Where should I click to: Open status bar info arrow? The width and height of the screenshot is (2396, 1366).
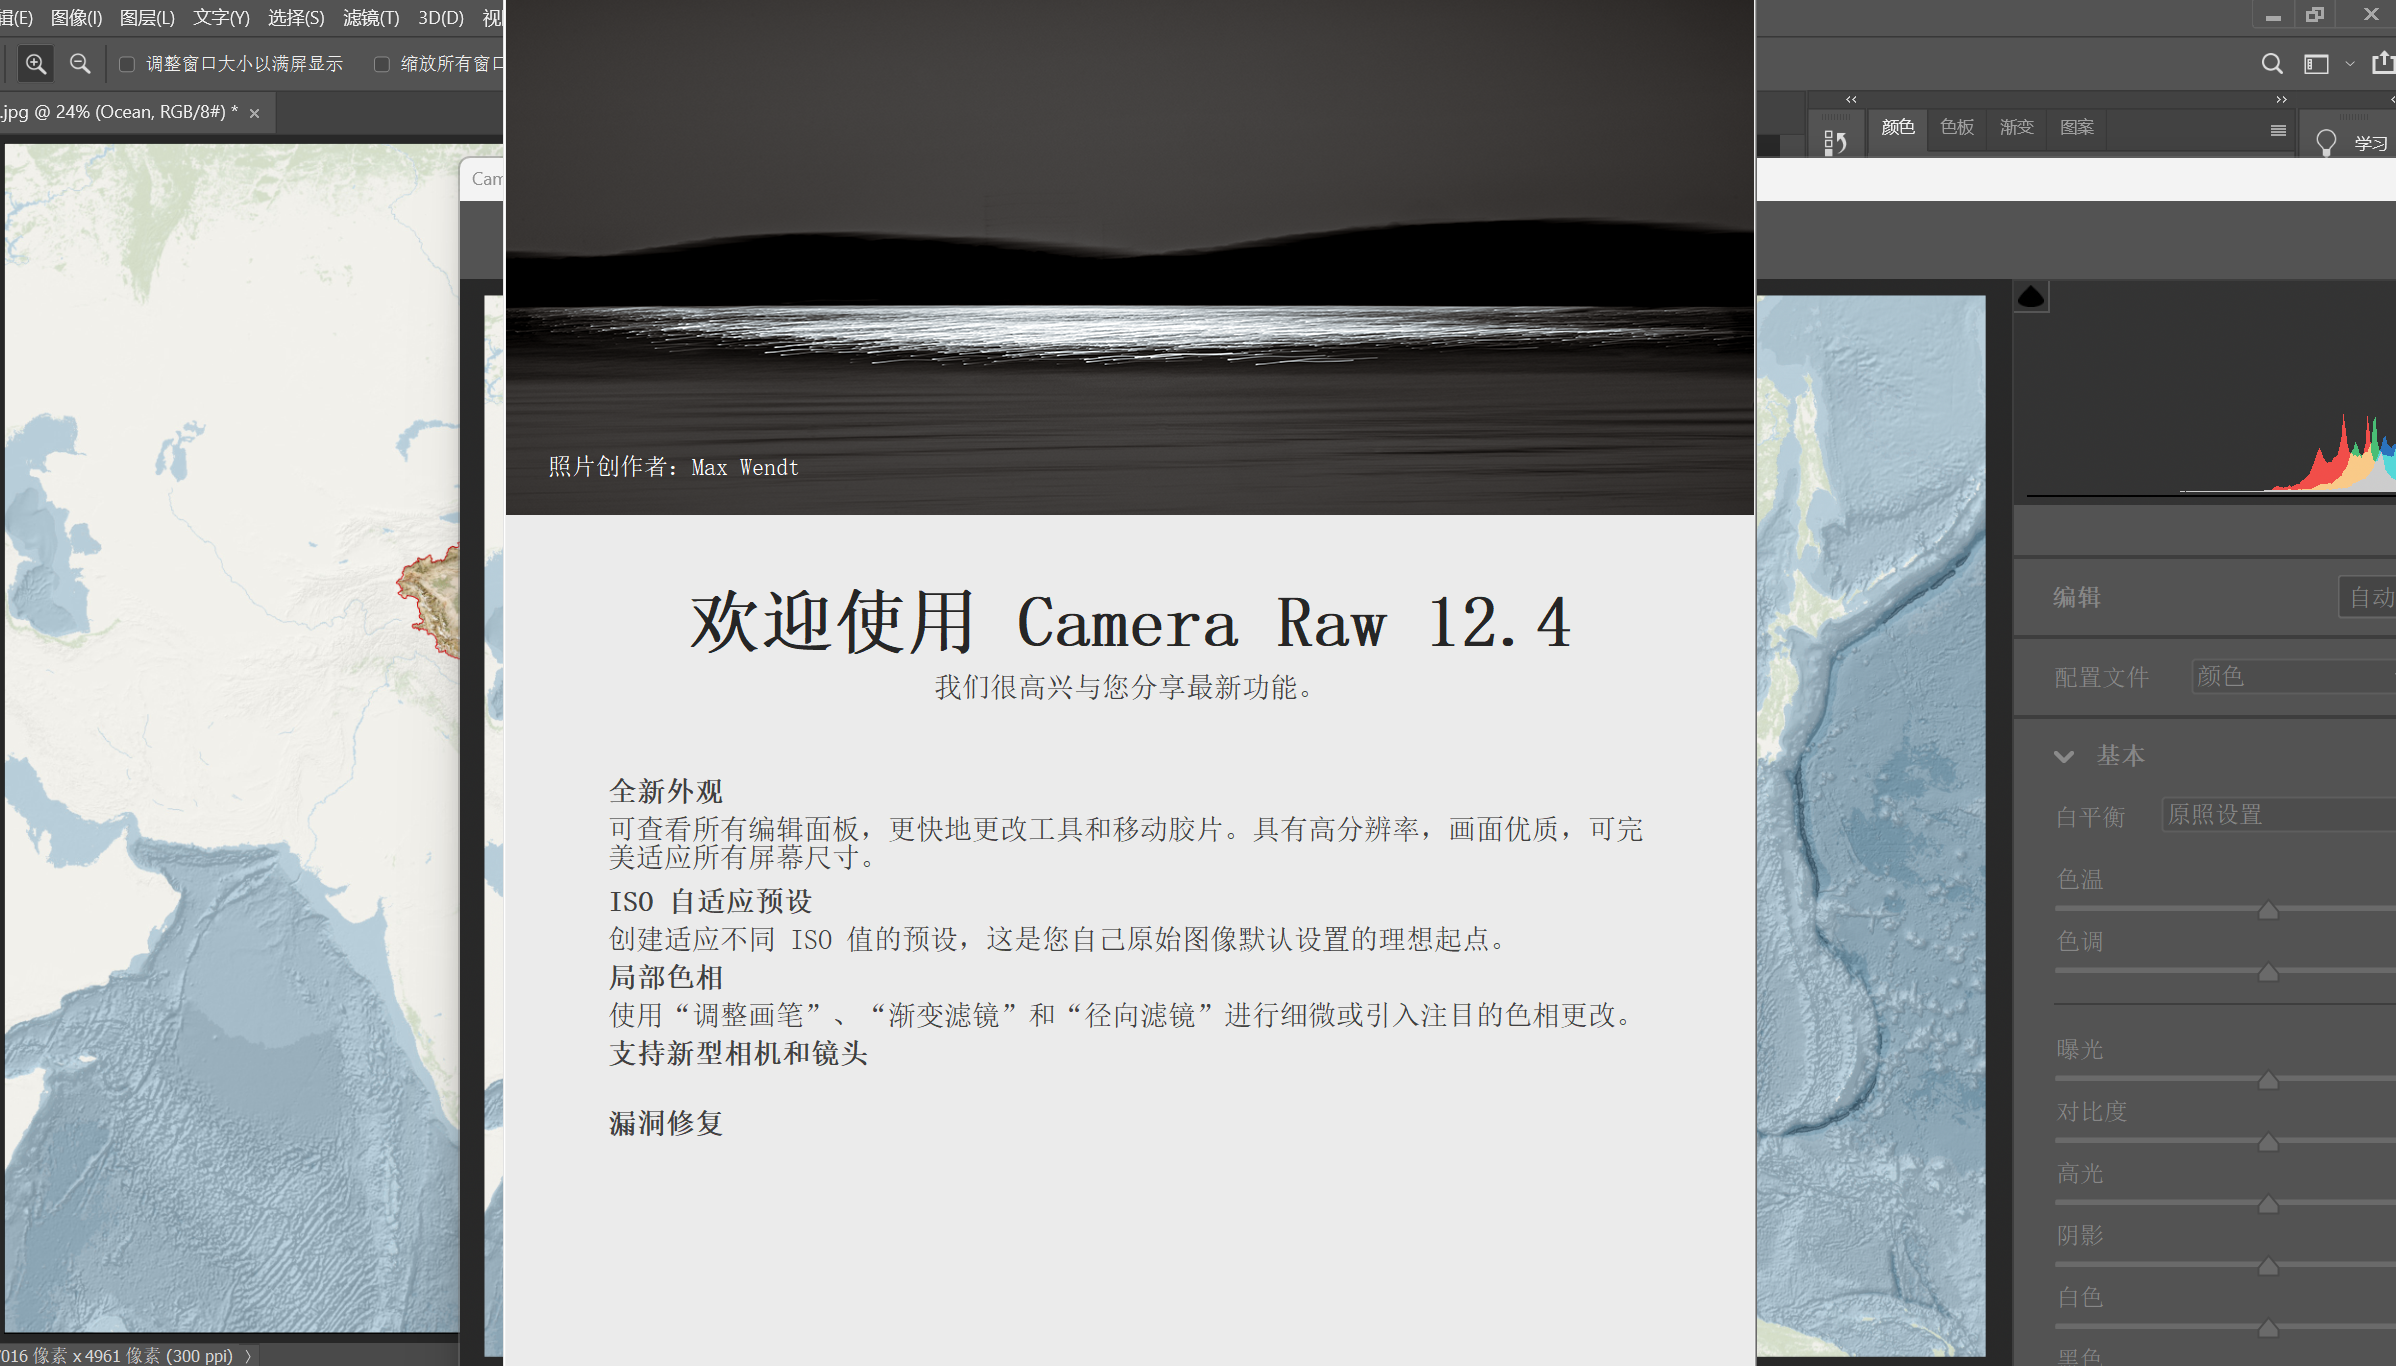pyautogui.click(x=248, y=1356)
